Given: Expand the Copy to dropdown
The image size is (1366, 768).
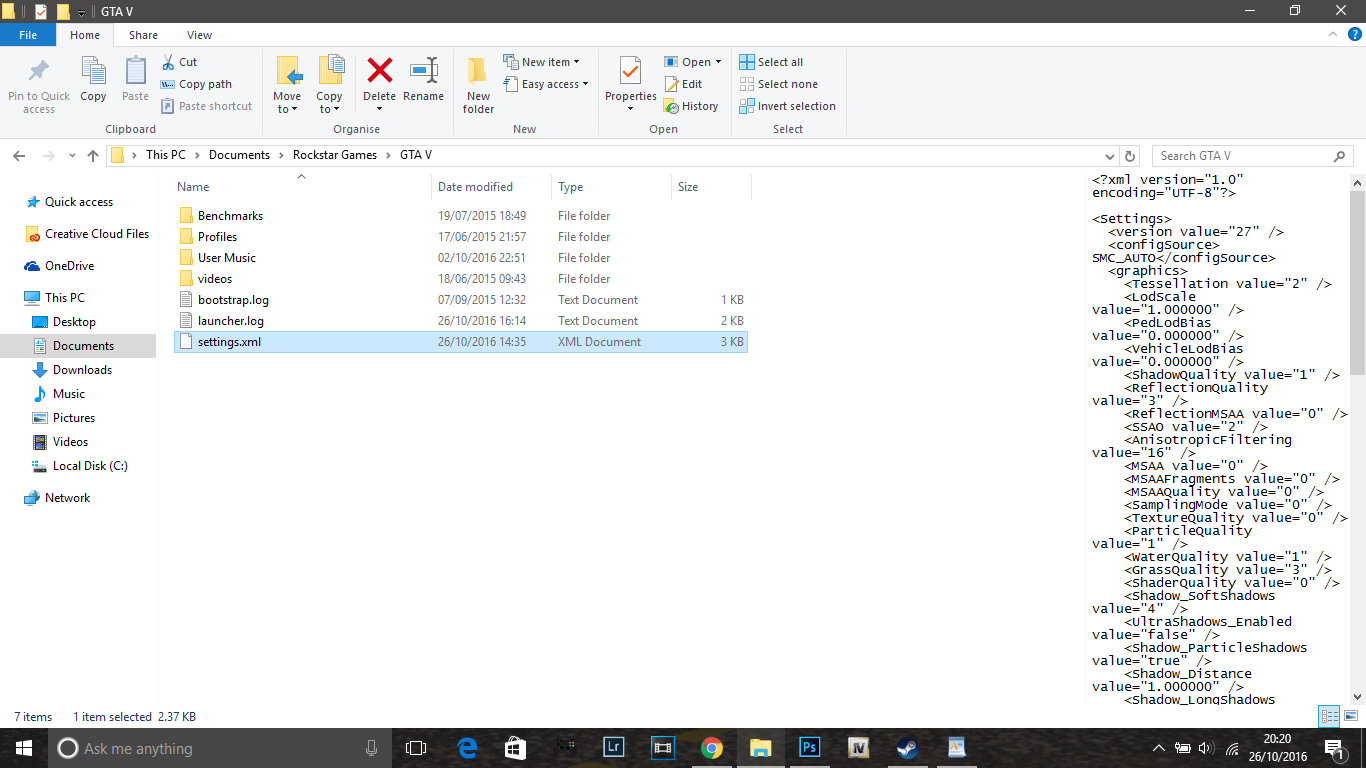Looking at the screenshot, I should pyautogui.click(x=329, y=103).
